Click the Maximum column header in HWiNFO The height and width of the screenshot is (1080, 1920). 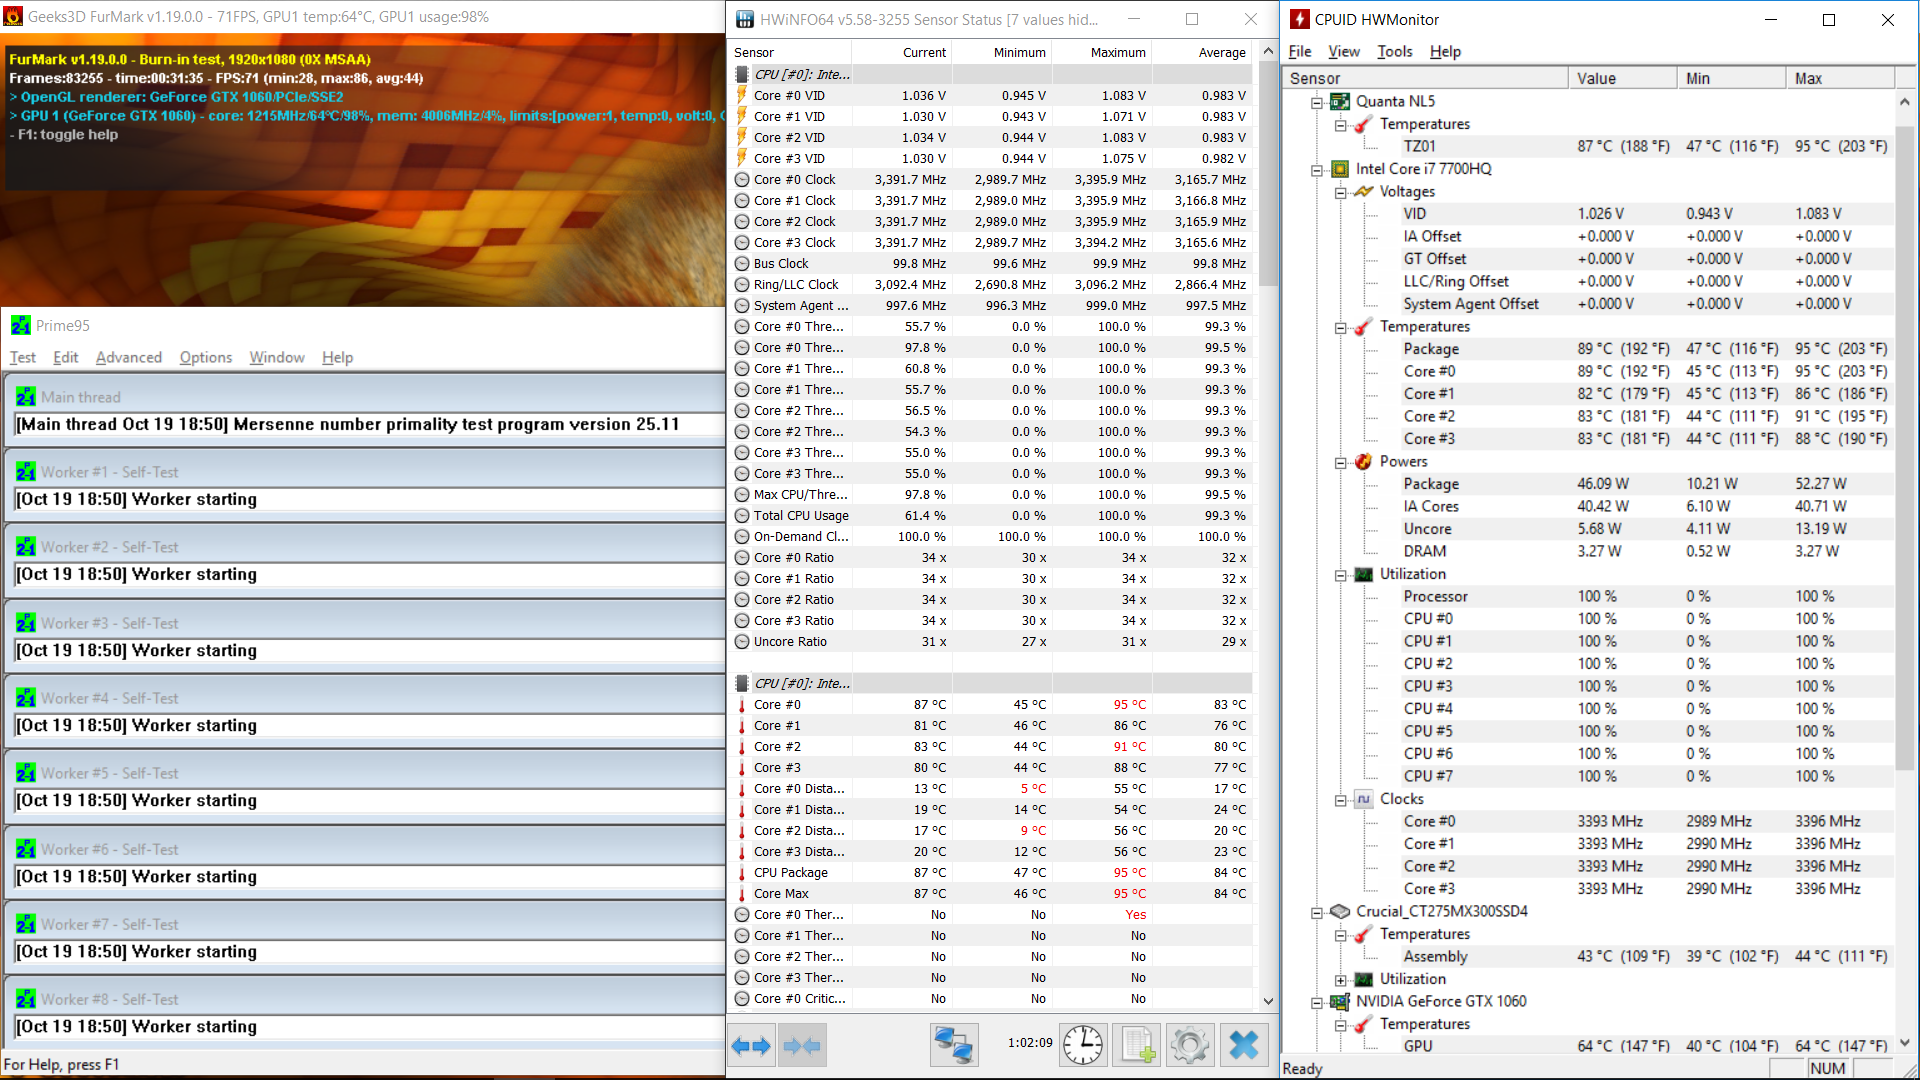click(1102, 52)
